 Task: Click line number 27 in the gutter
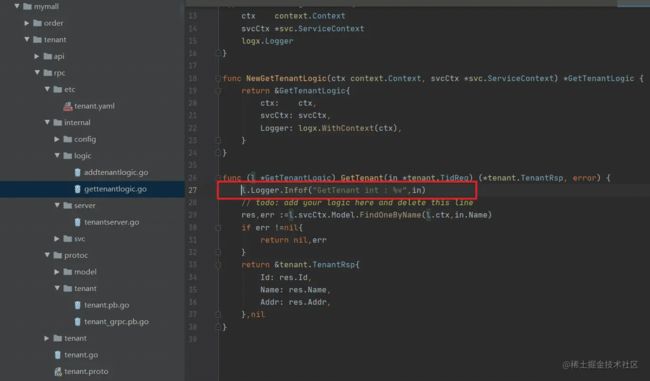(193, 190)
